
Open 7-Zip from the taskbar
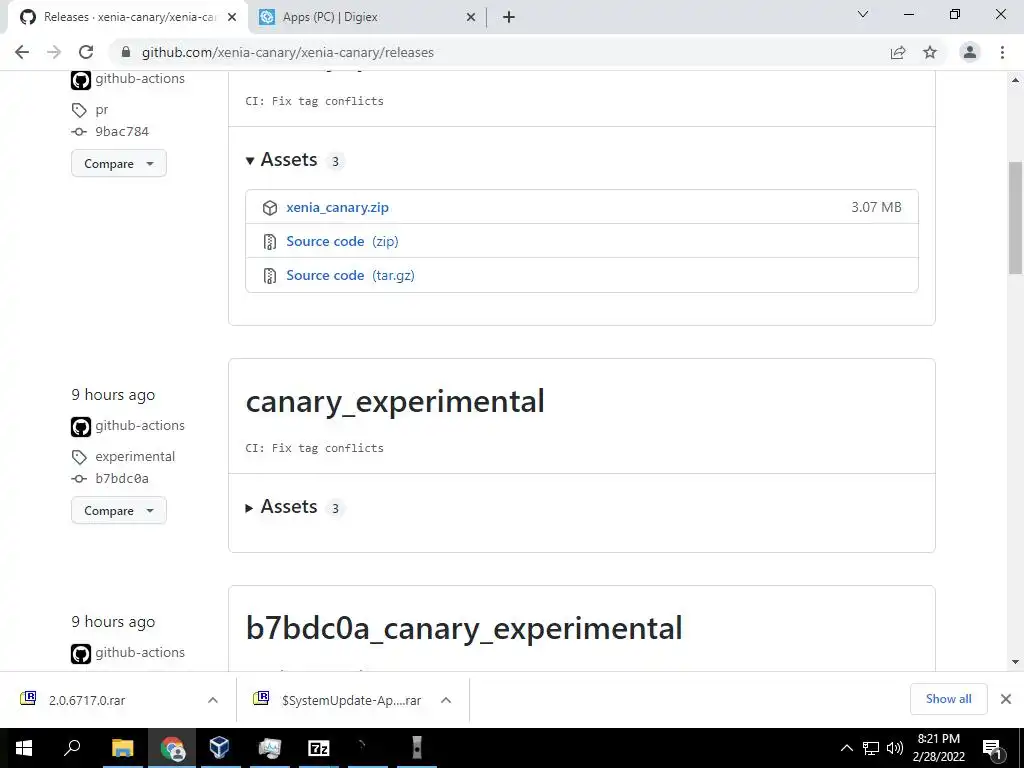tap(319, 748)
